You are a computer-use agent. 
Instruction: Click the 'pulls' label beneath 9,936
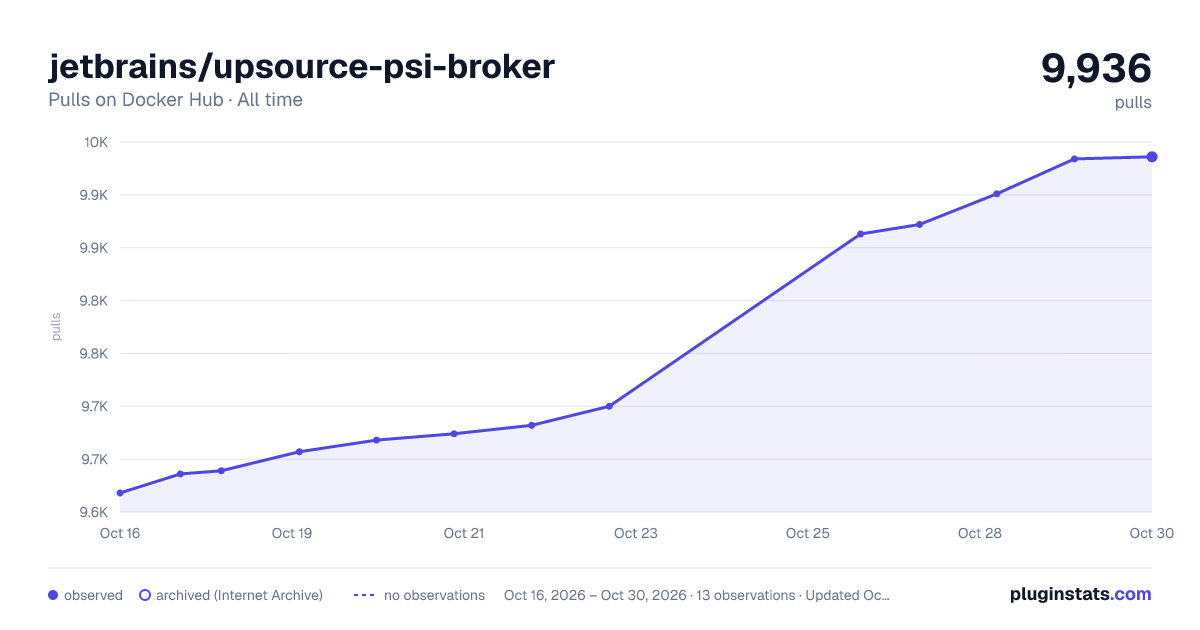(x=1133, y=102)
